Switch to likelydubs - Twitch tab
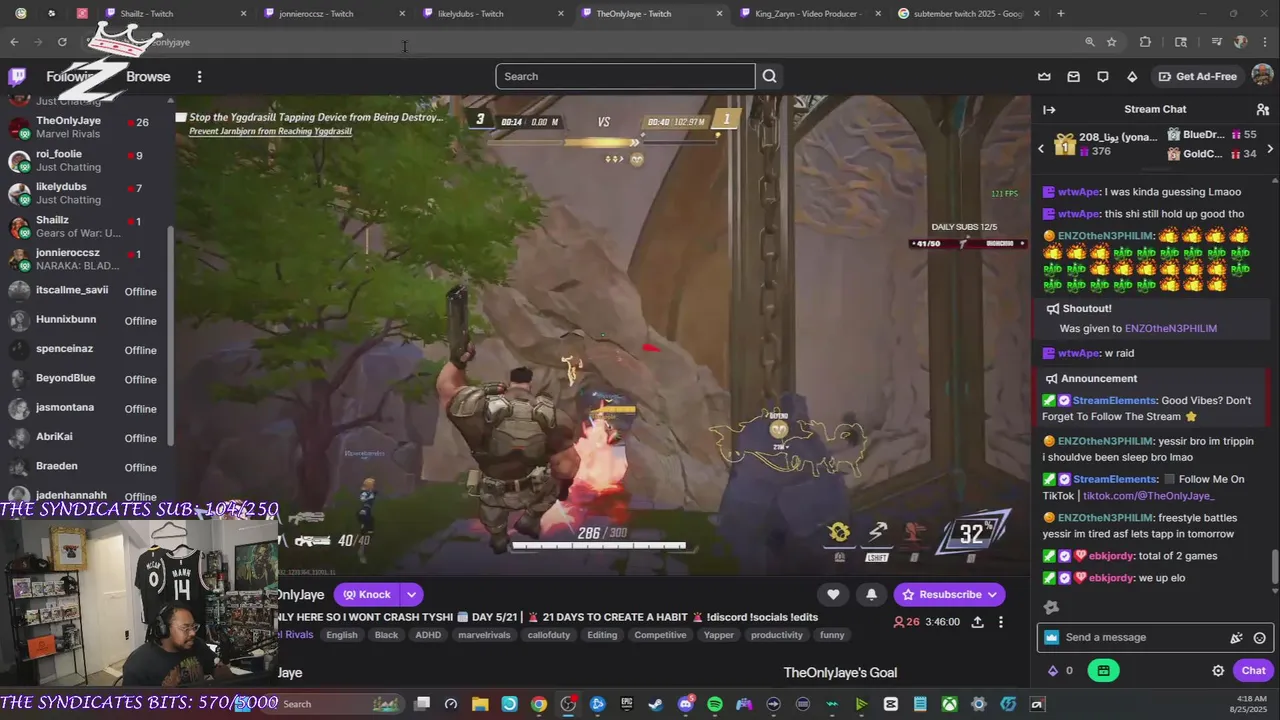1280x720 pixels. (495, 14)
